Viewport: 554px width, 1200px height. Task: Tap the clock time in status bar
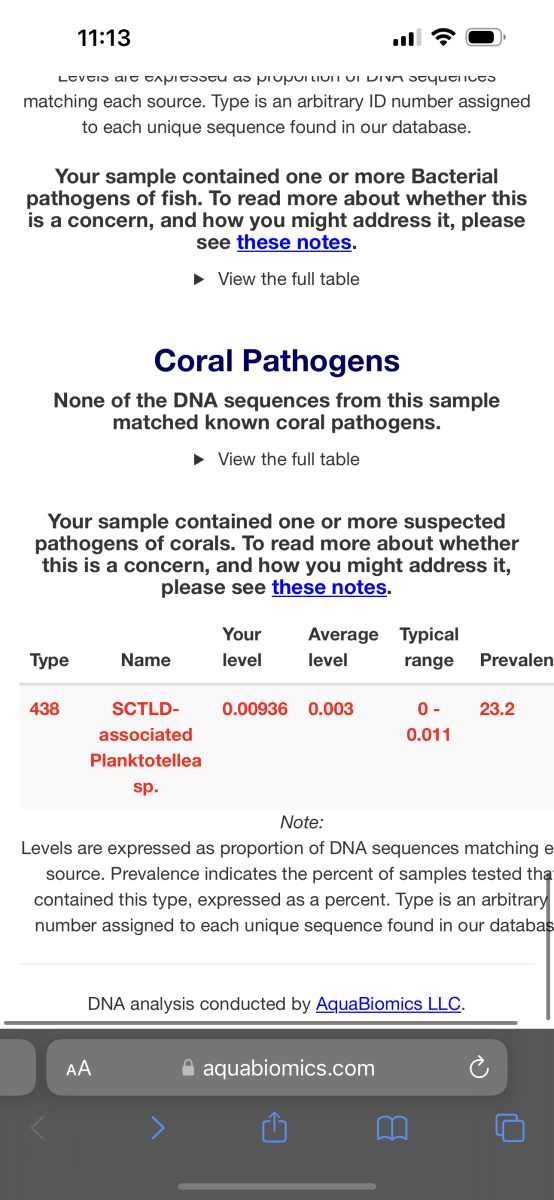pyautogui.click(x=104, y=38)
